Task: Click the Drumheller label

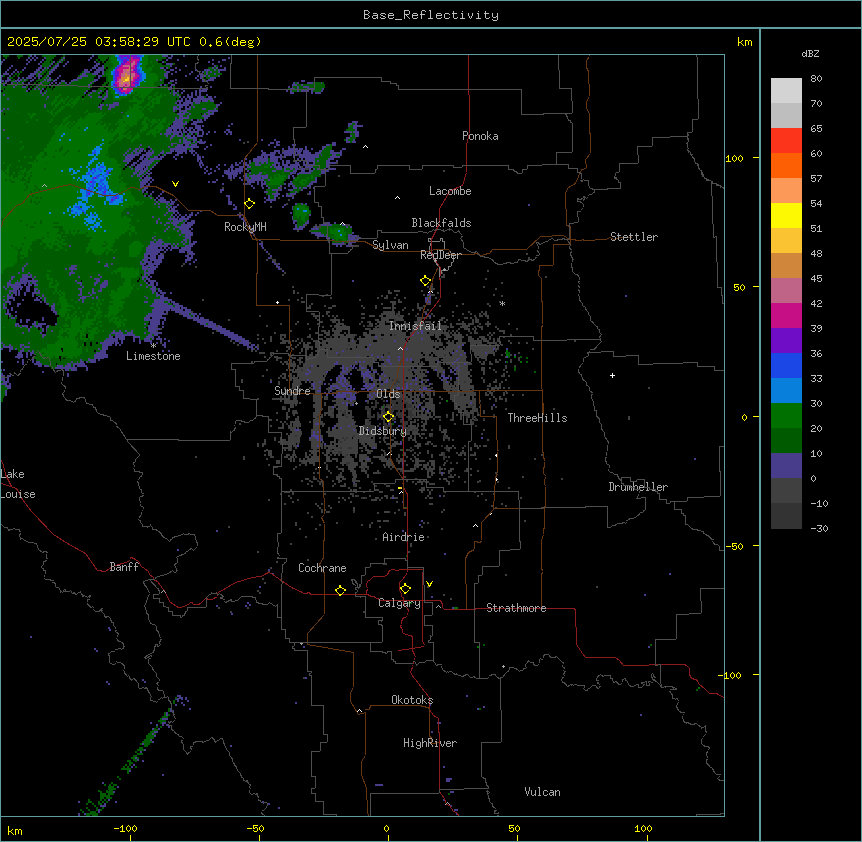Action: [x=638, y=487]
